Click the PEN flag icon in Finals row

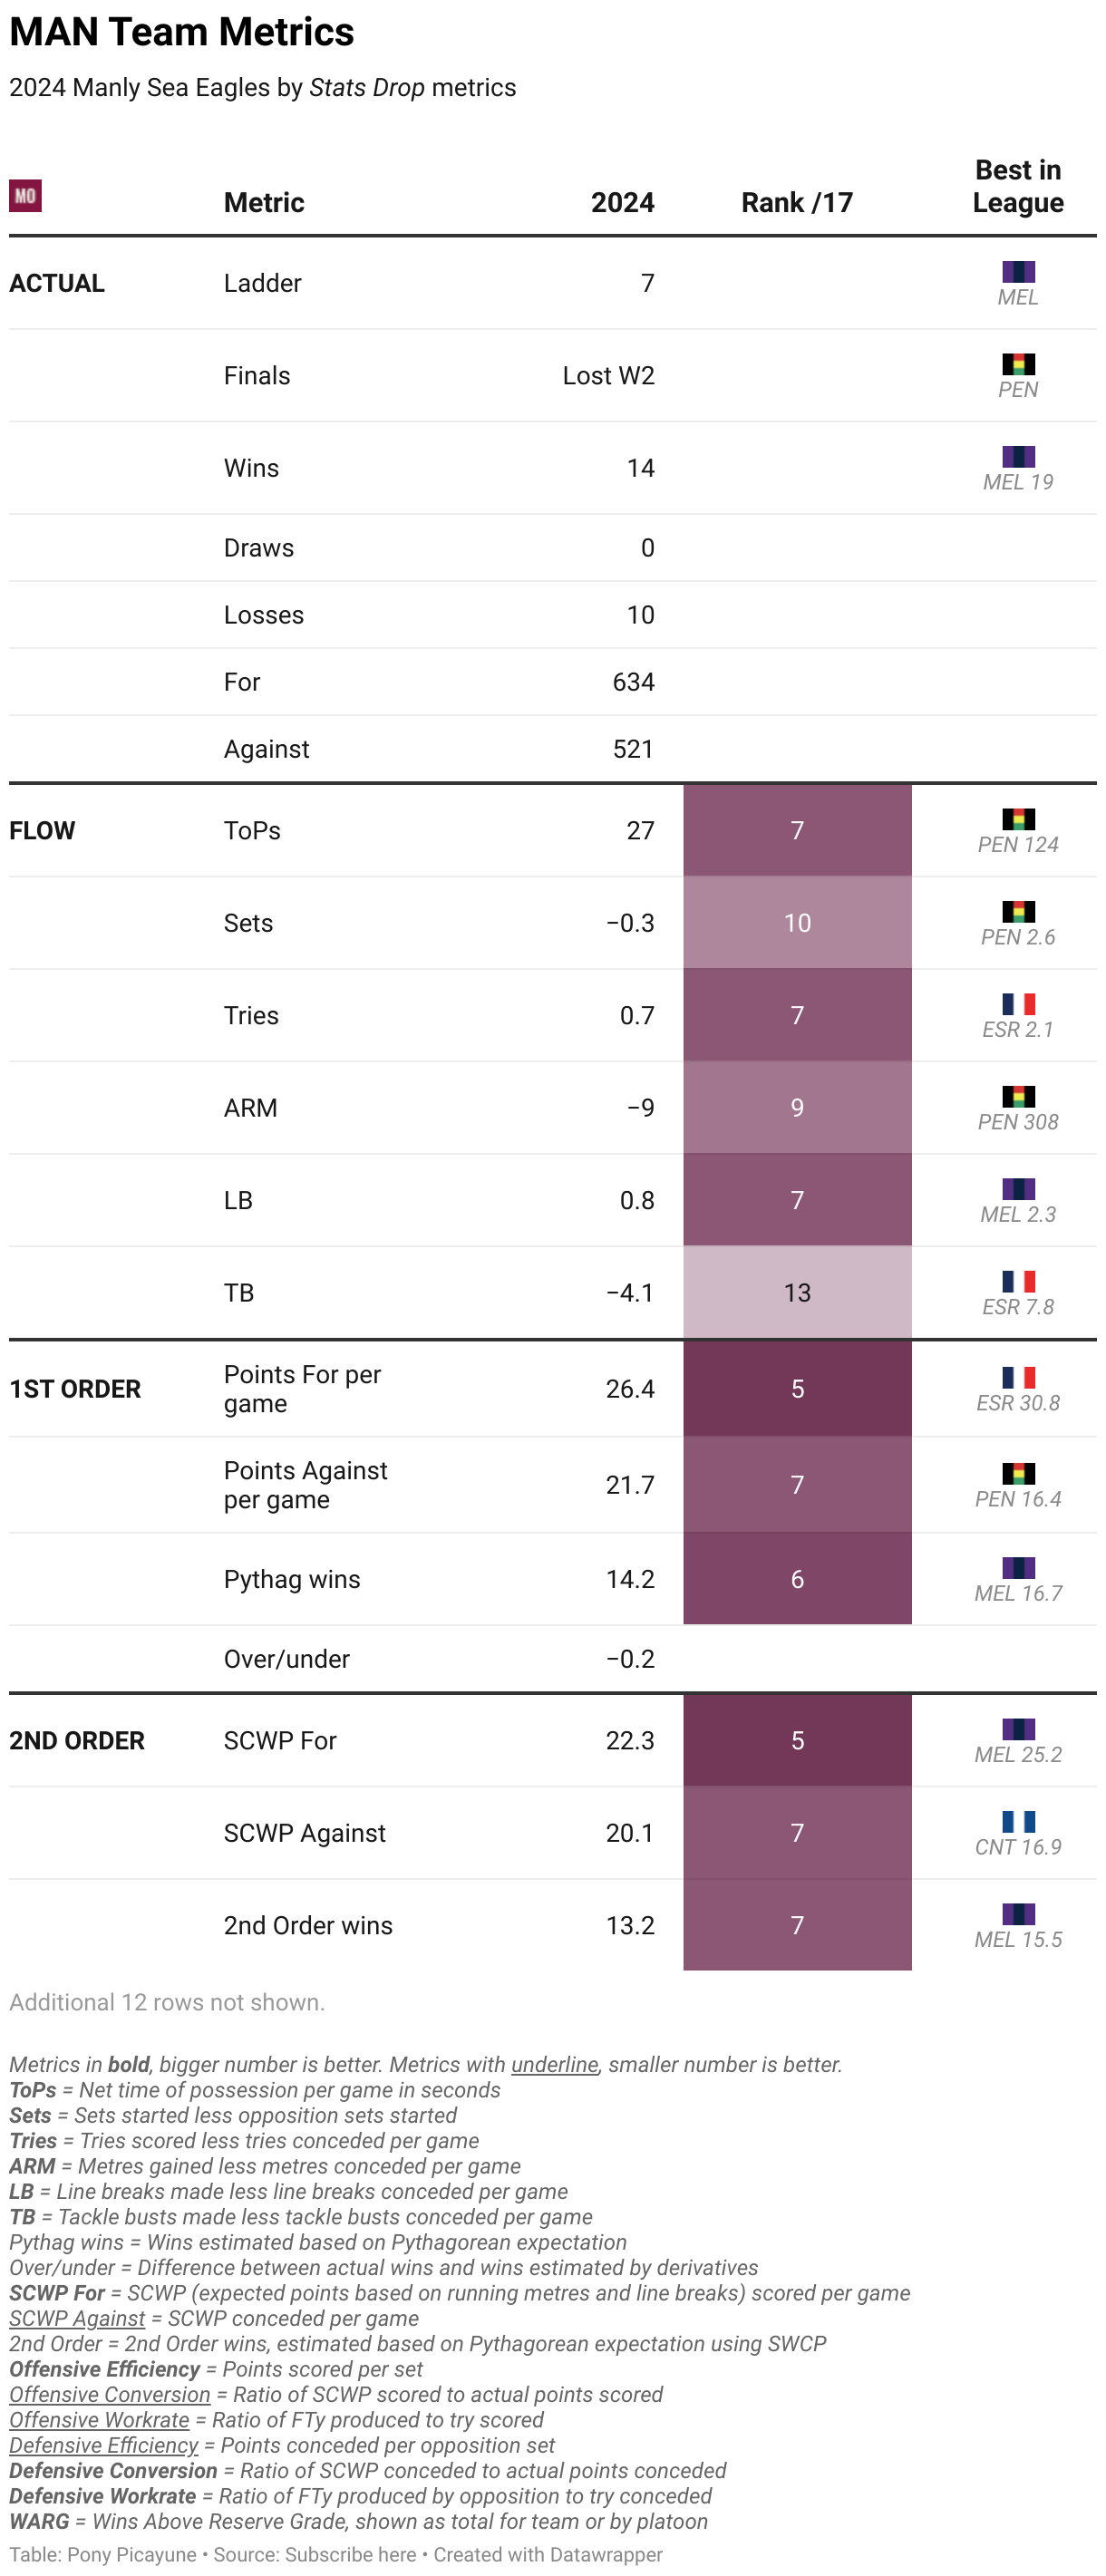pos(1018,364)
